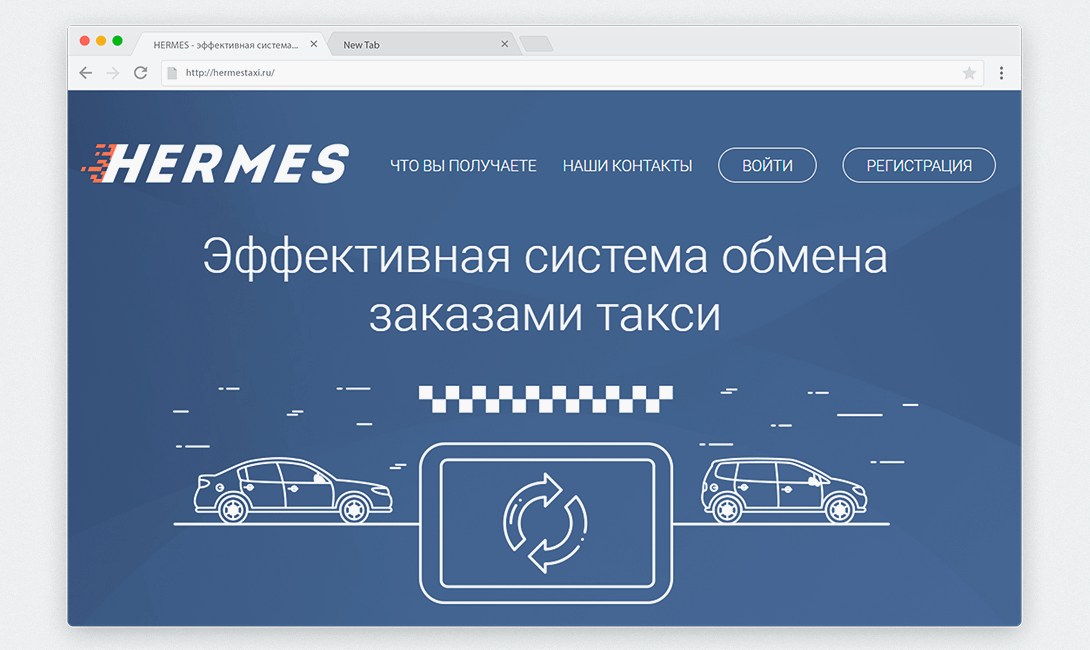Open the ЧТО ВЫ ПОЛУЧАЕТЕ section
The image size is (1090, 650).
[463, 165]
